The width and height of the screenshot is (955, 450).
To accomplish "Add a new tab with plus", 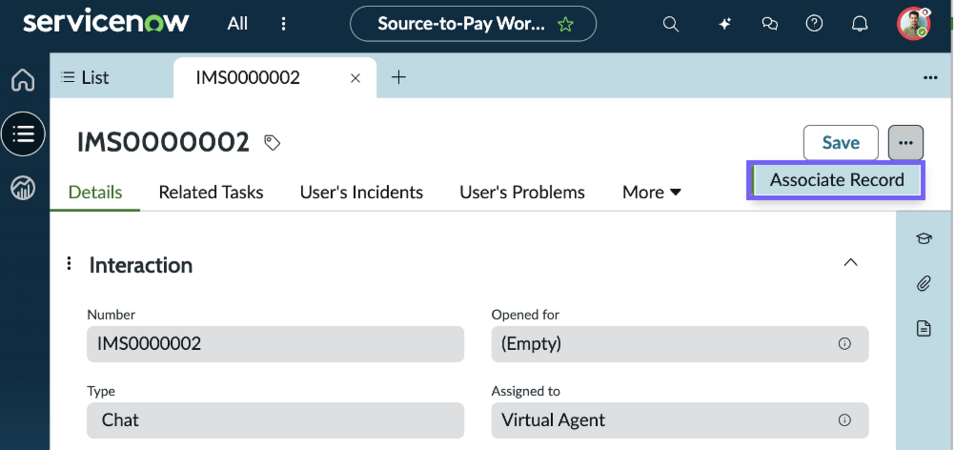I will tap(398, 77).
